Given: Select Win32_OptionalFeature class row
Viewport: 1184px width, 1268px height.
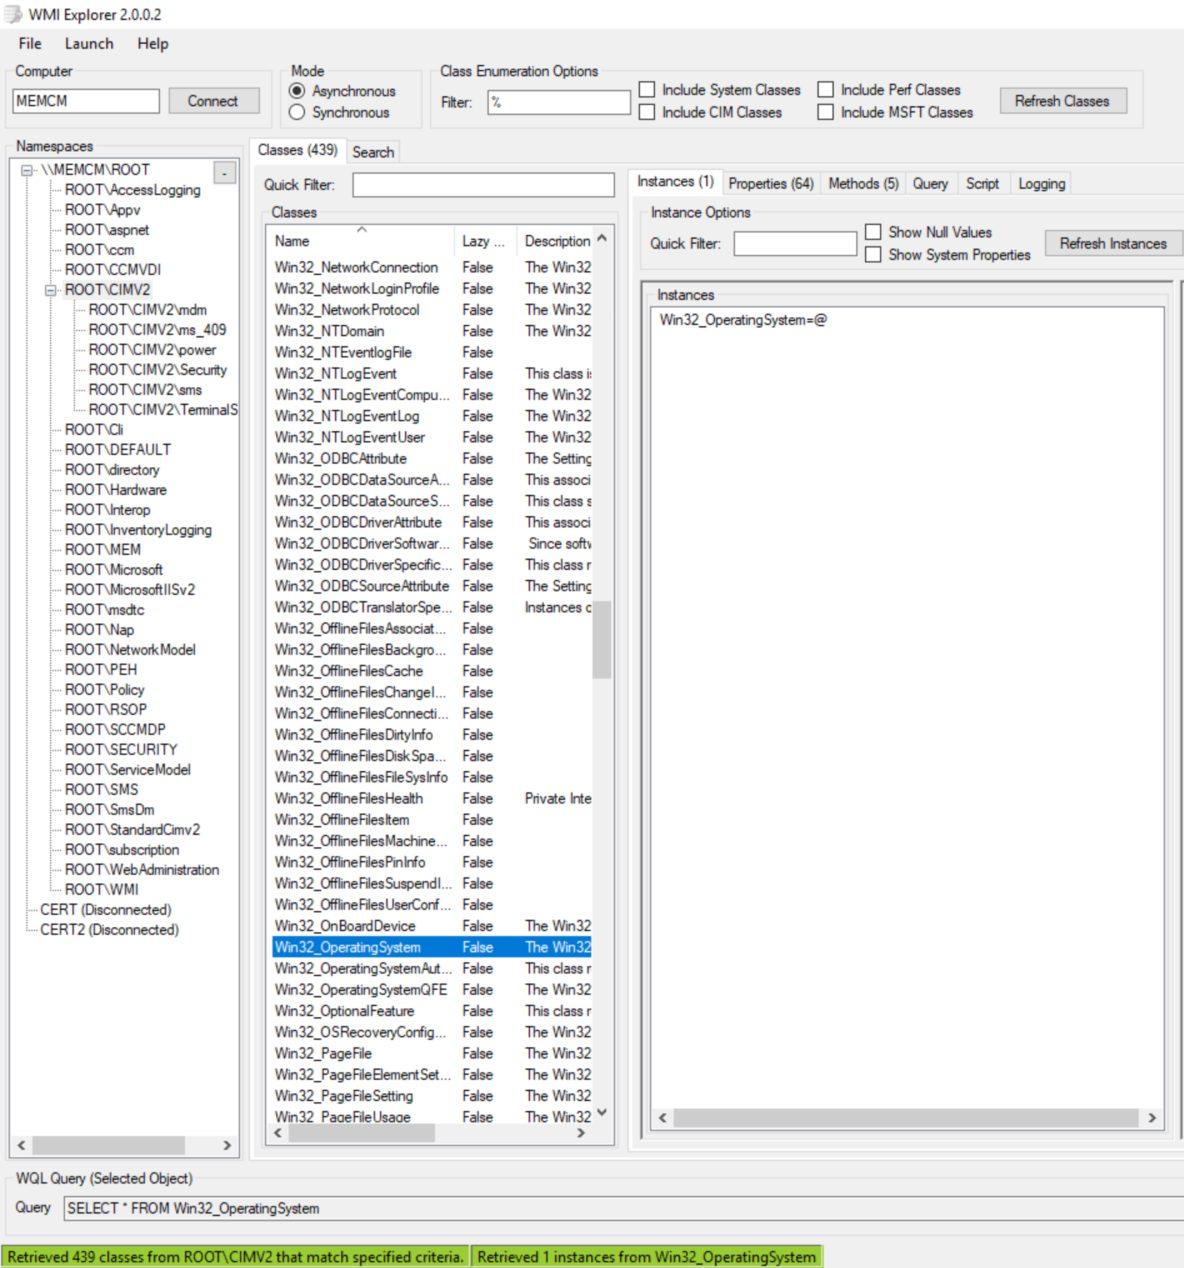Looking at the screenshot, I should (x=432, y=1011).
